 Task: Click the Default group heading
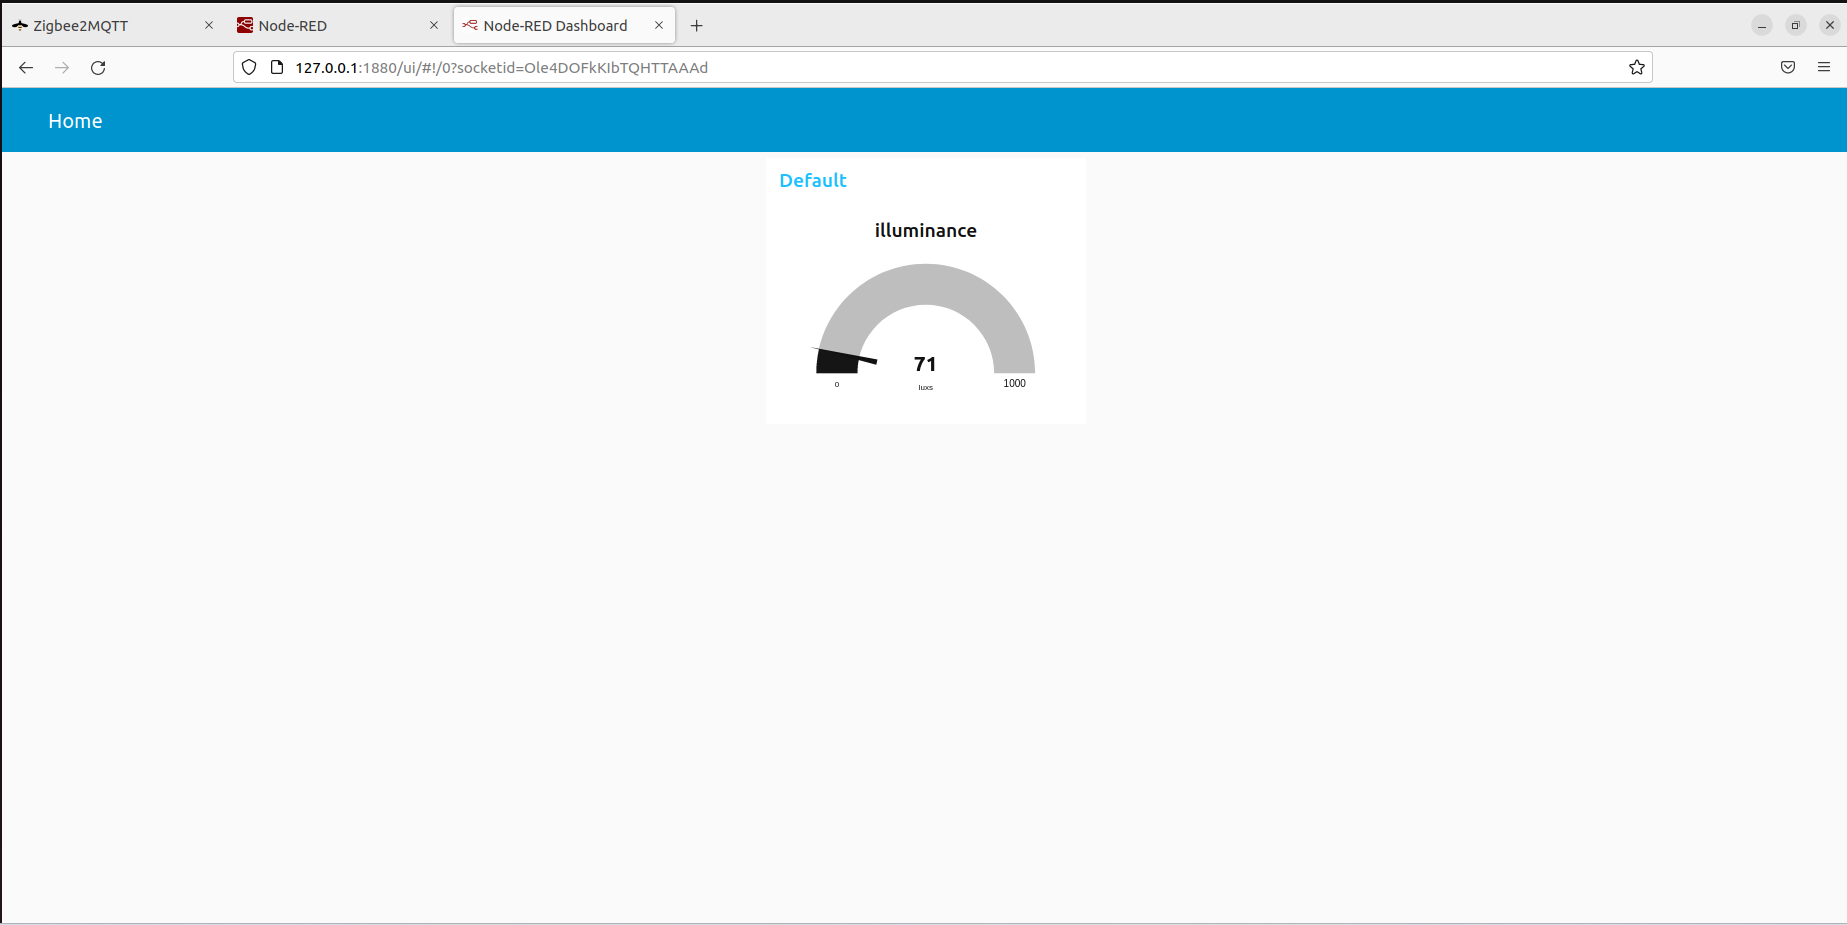[x=813, y=180]
